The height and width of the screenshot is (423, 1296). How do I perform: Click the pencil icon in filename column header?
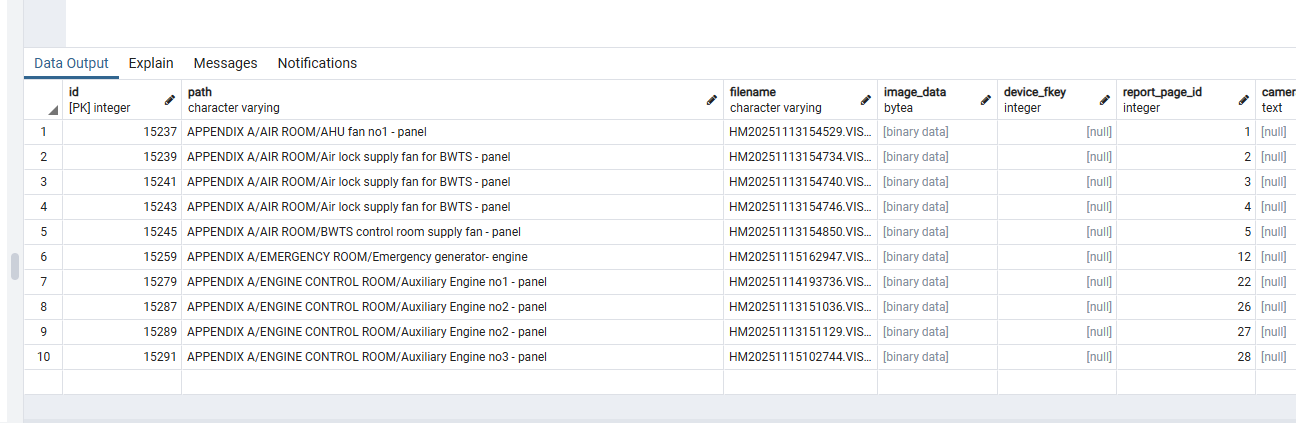coord(866,100)
